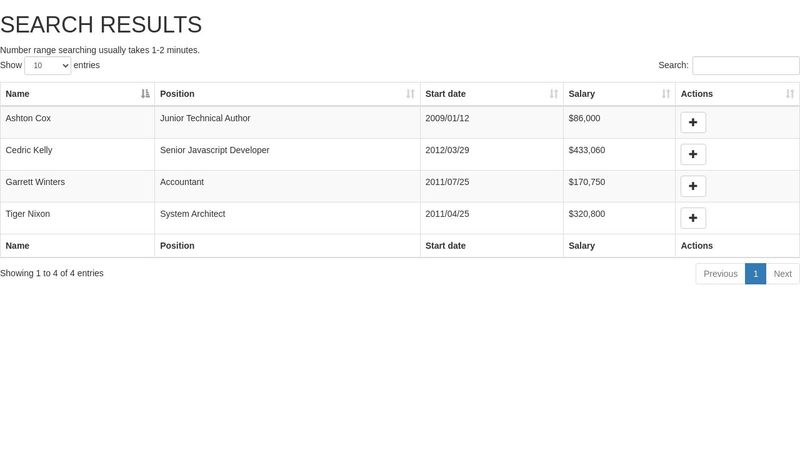This screenshot has width=800, height=450.
Task: Click the plus icon for Cedric Kelly
Action: click(693, 154)
